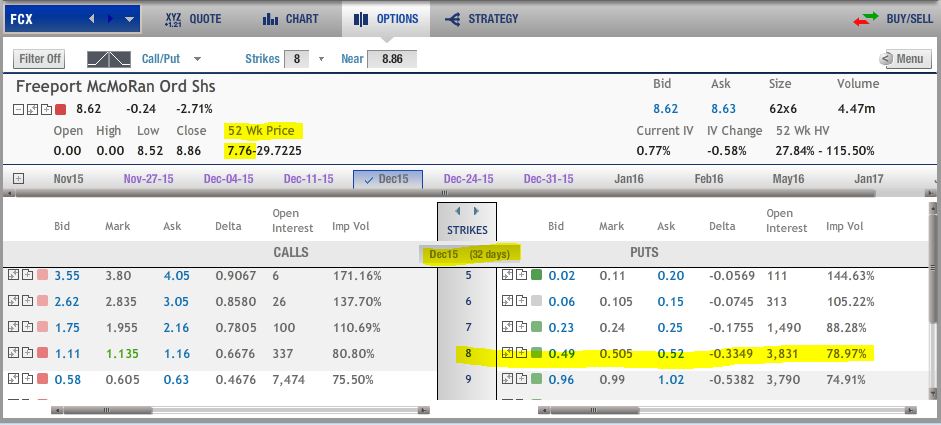Click add icon on strike 5 call row
Image resolution: width=941 pixels, height=425 pixels.
[28, 275]
